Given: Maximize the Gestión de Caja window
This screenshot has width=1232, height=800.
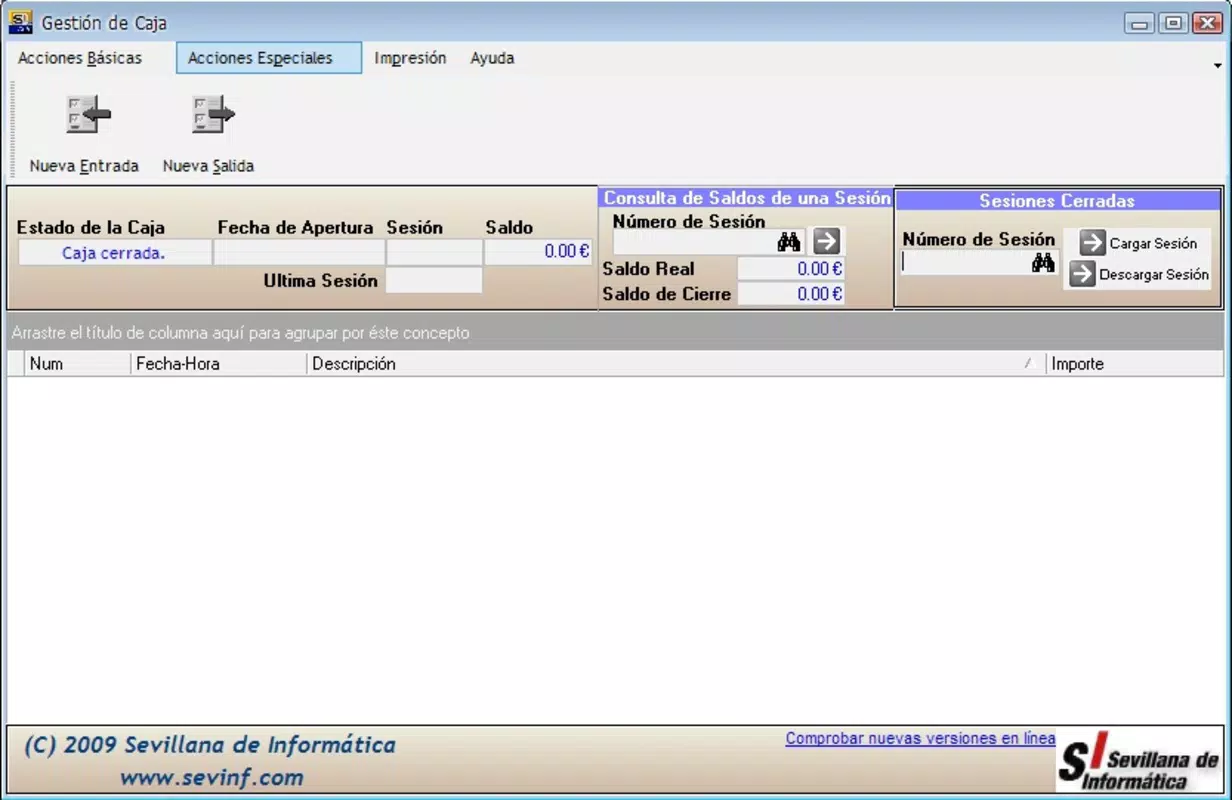Looking at the screenshot, I should [x=1173, y=23].
